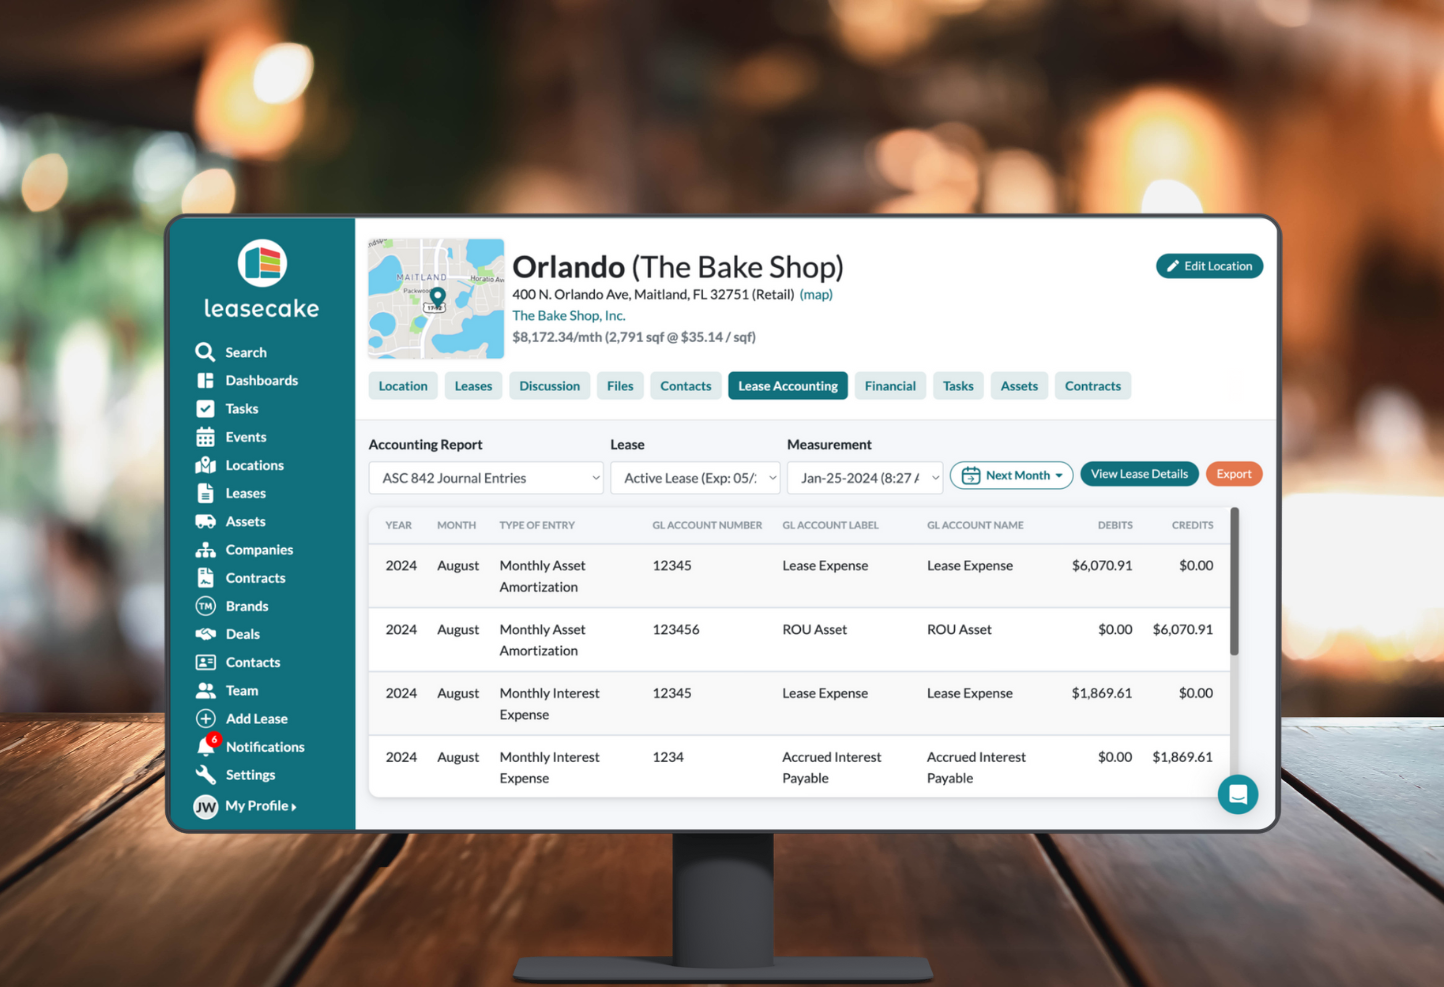Click the Notifications bell icon with badge
The width and height of the screenshot is (1444, 987).
207,746
